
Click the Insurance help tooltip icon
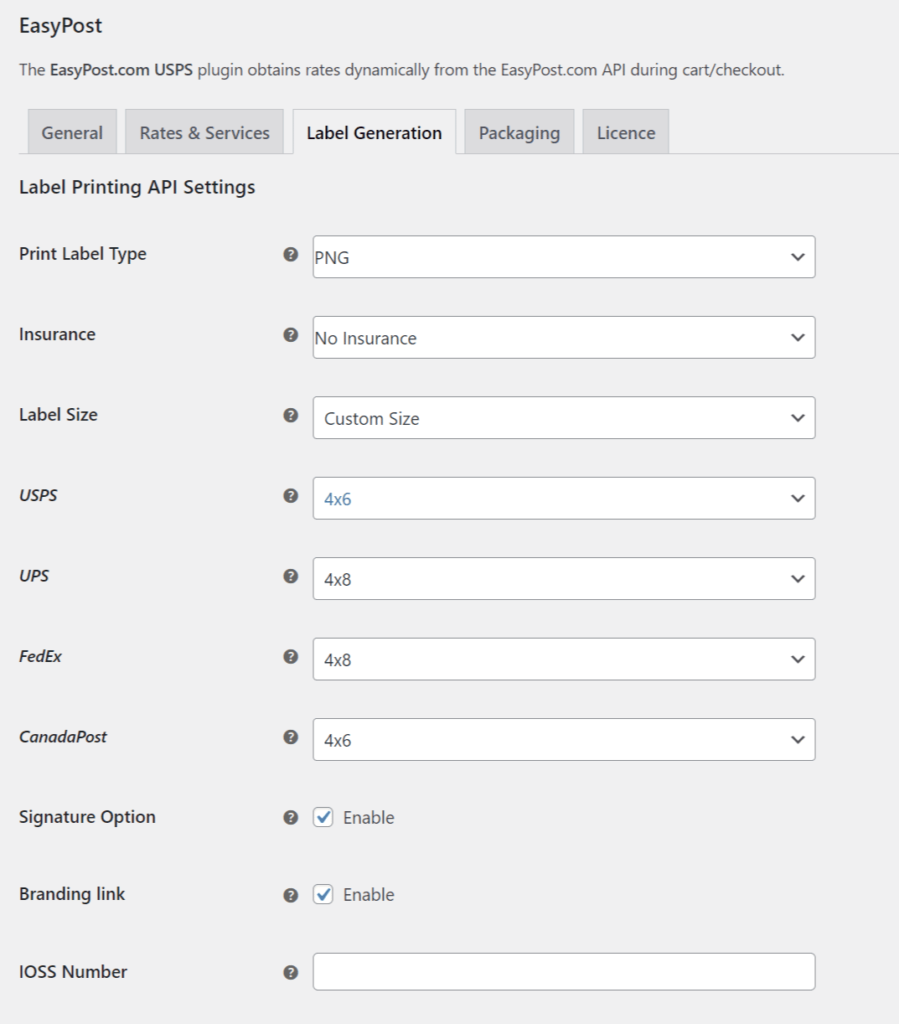(292, 335)
